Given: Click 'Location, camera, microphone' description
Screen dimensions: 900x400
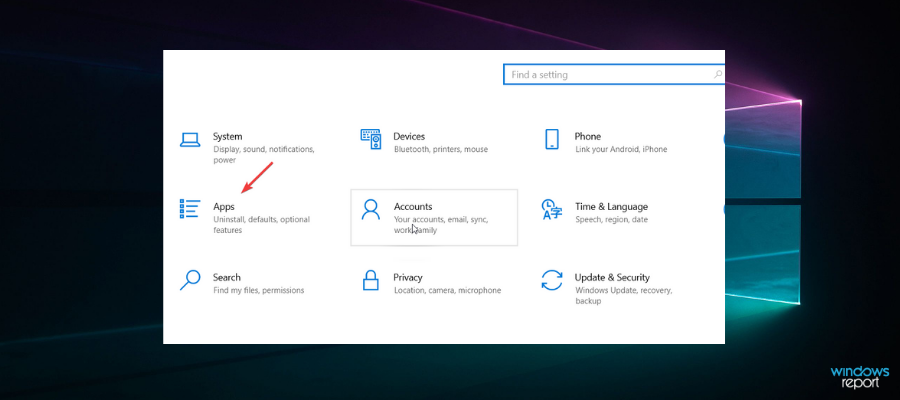Looking at the screenshot, I should tap(448, 290).
